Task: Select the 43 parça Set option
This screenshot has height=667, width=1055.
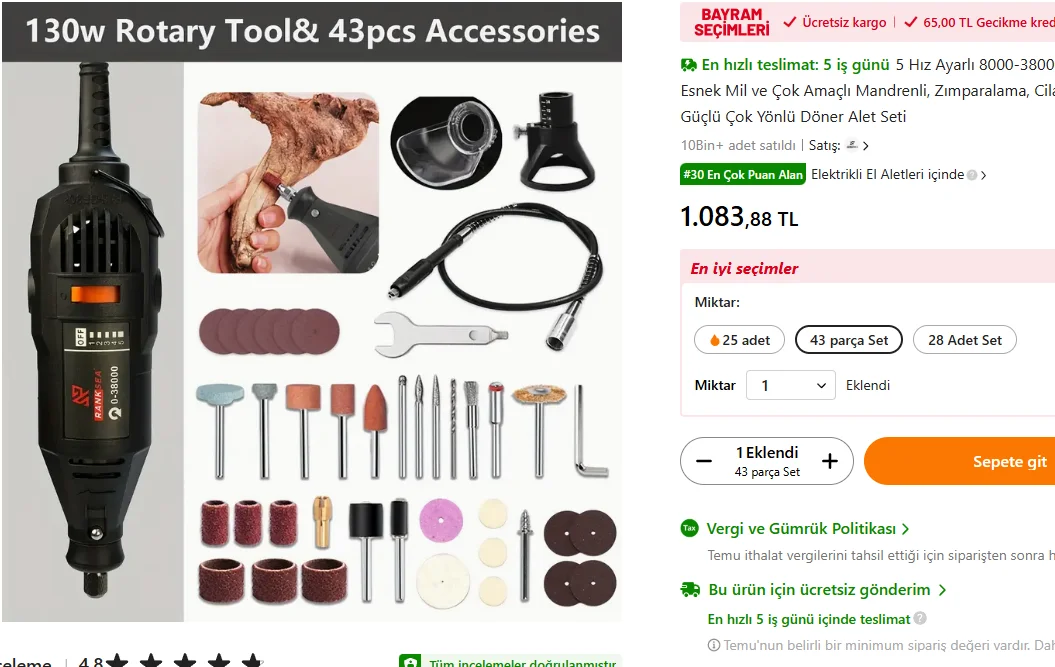Action: [849, 340]
